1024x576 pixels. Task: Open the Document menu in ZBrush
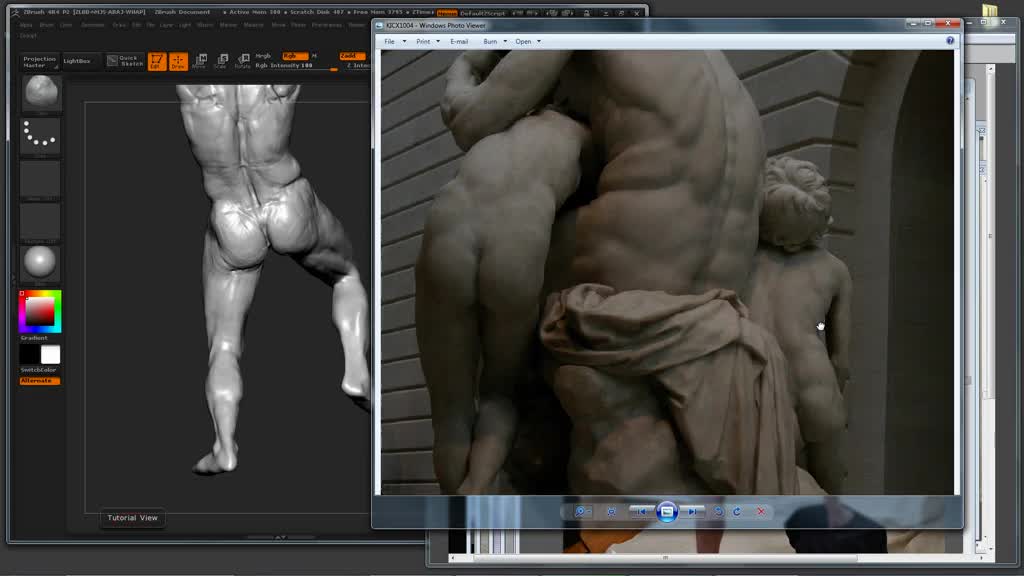tap(93, 25)
